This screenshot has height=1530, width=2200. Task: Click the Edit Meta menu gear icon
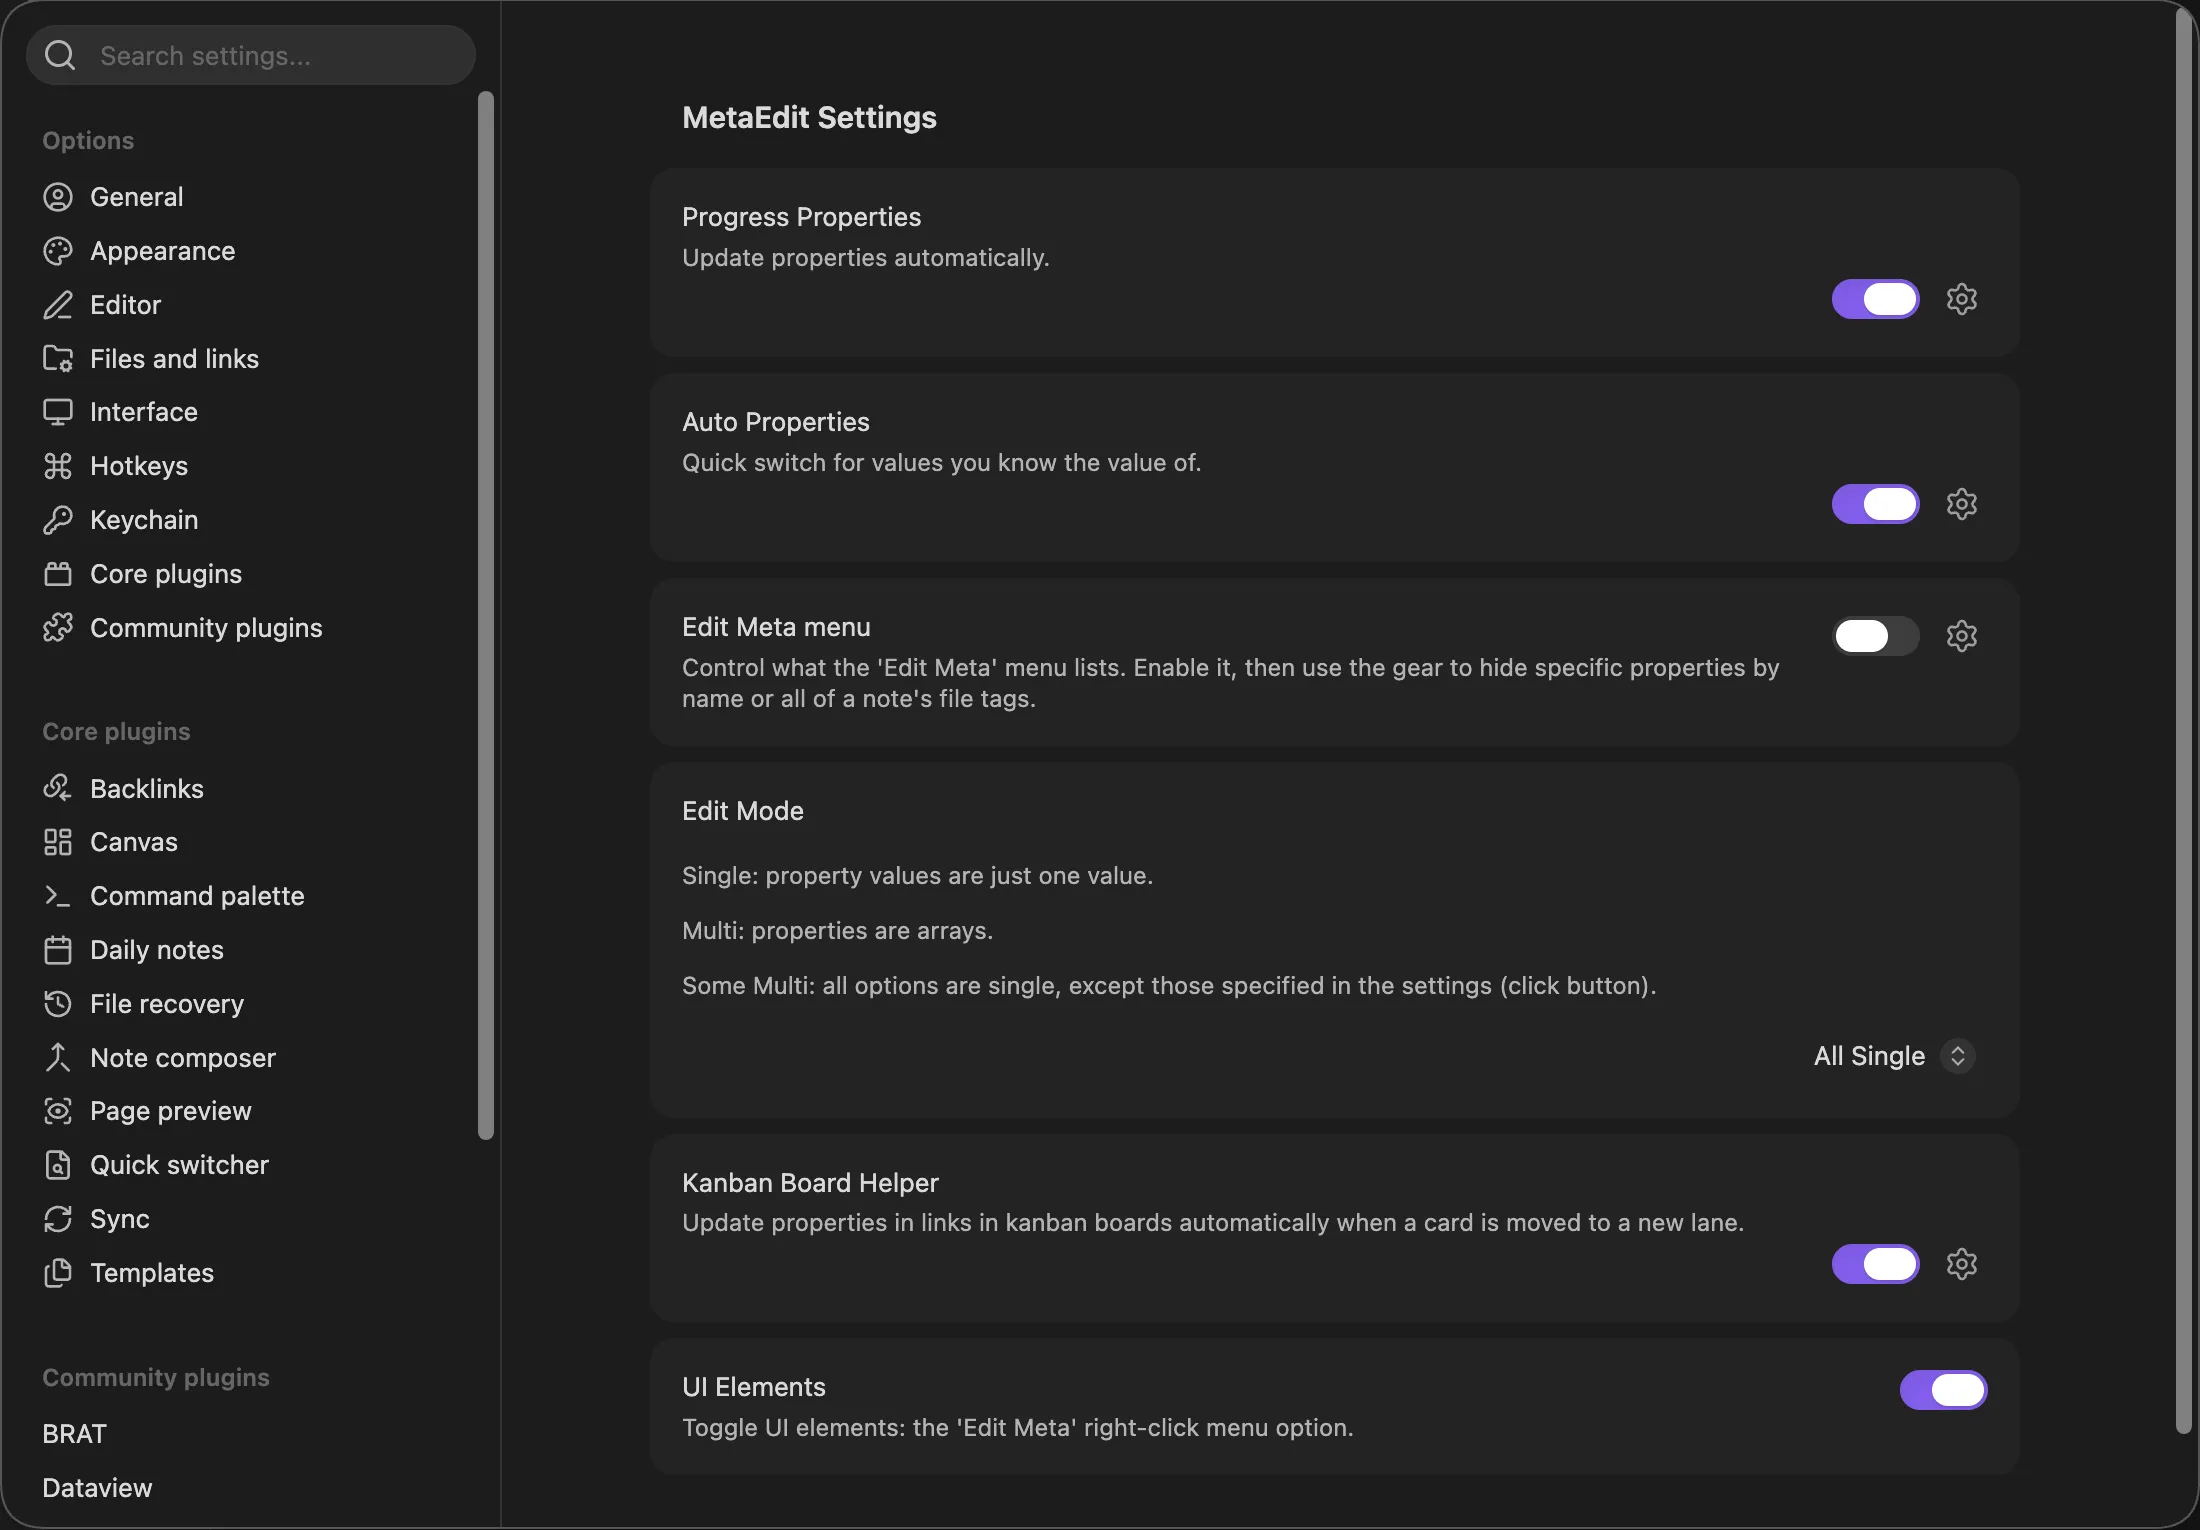point(1961,636)
